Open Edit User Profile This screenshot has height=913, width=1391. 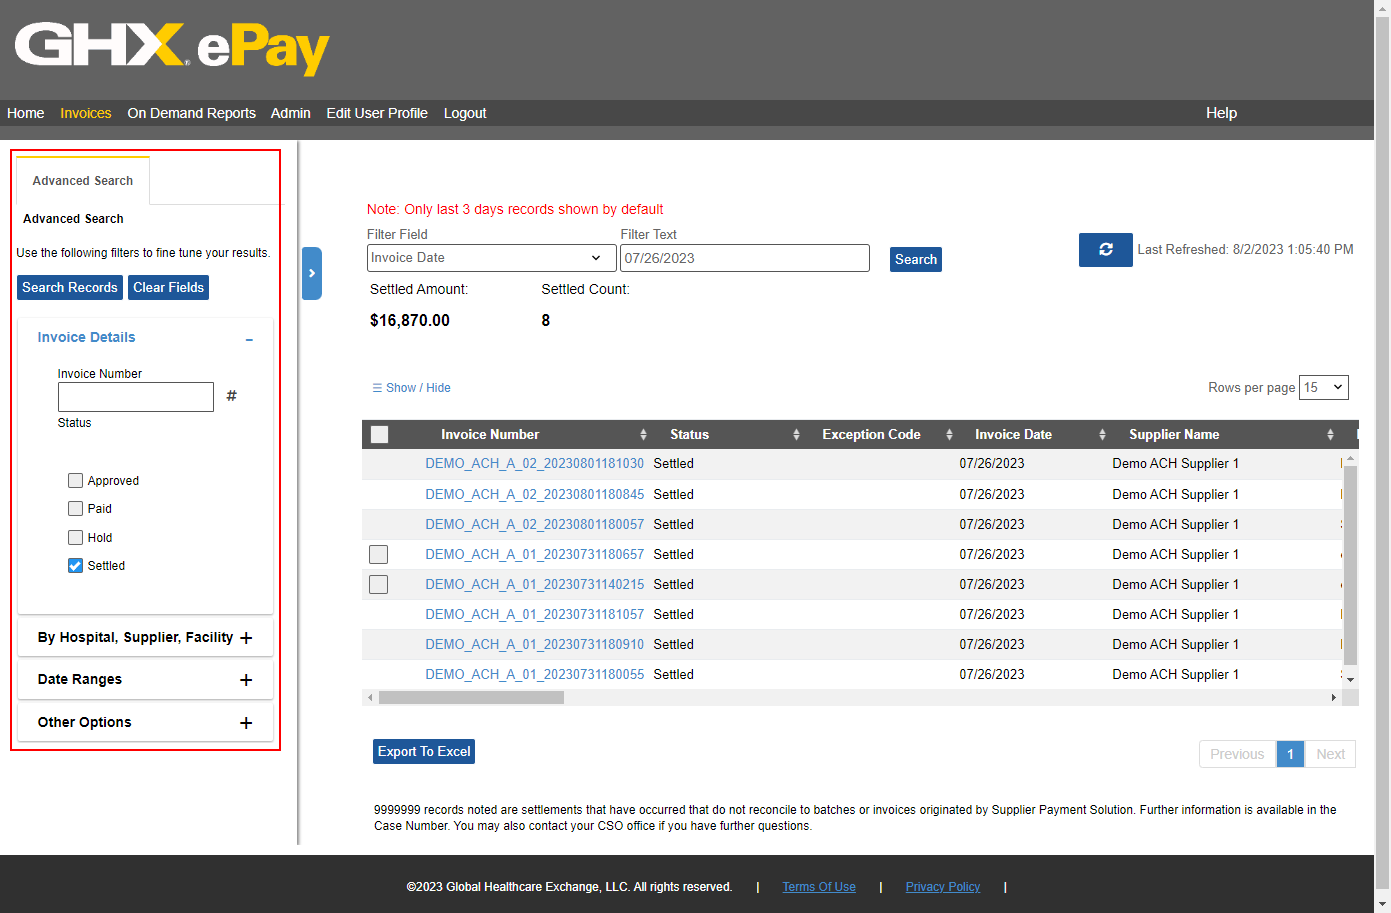[x=377, y=113]
